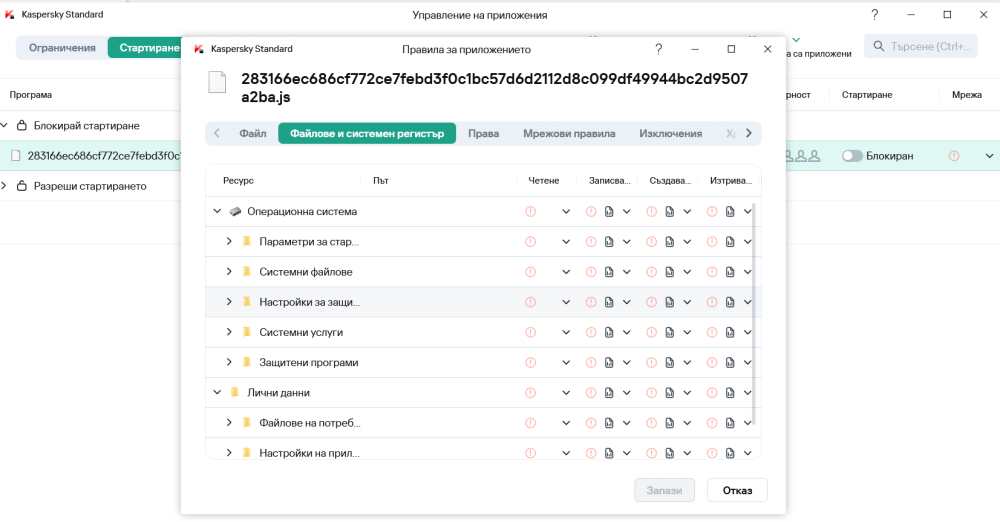Viewport: 1000px width, 522px height.
Task: Expand the Системни услуги folder
Action: [x=229, y=332]
